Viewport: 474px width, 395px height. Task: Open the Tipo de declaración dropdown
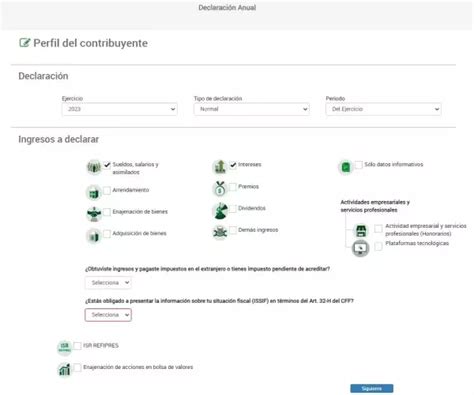(251, 109)
